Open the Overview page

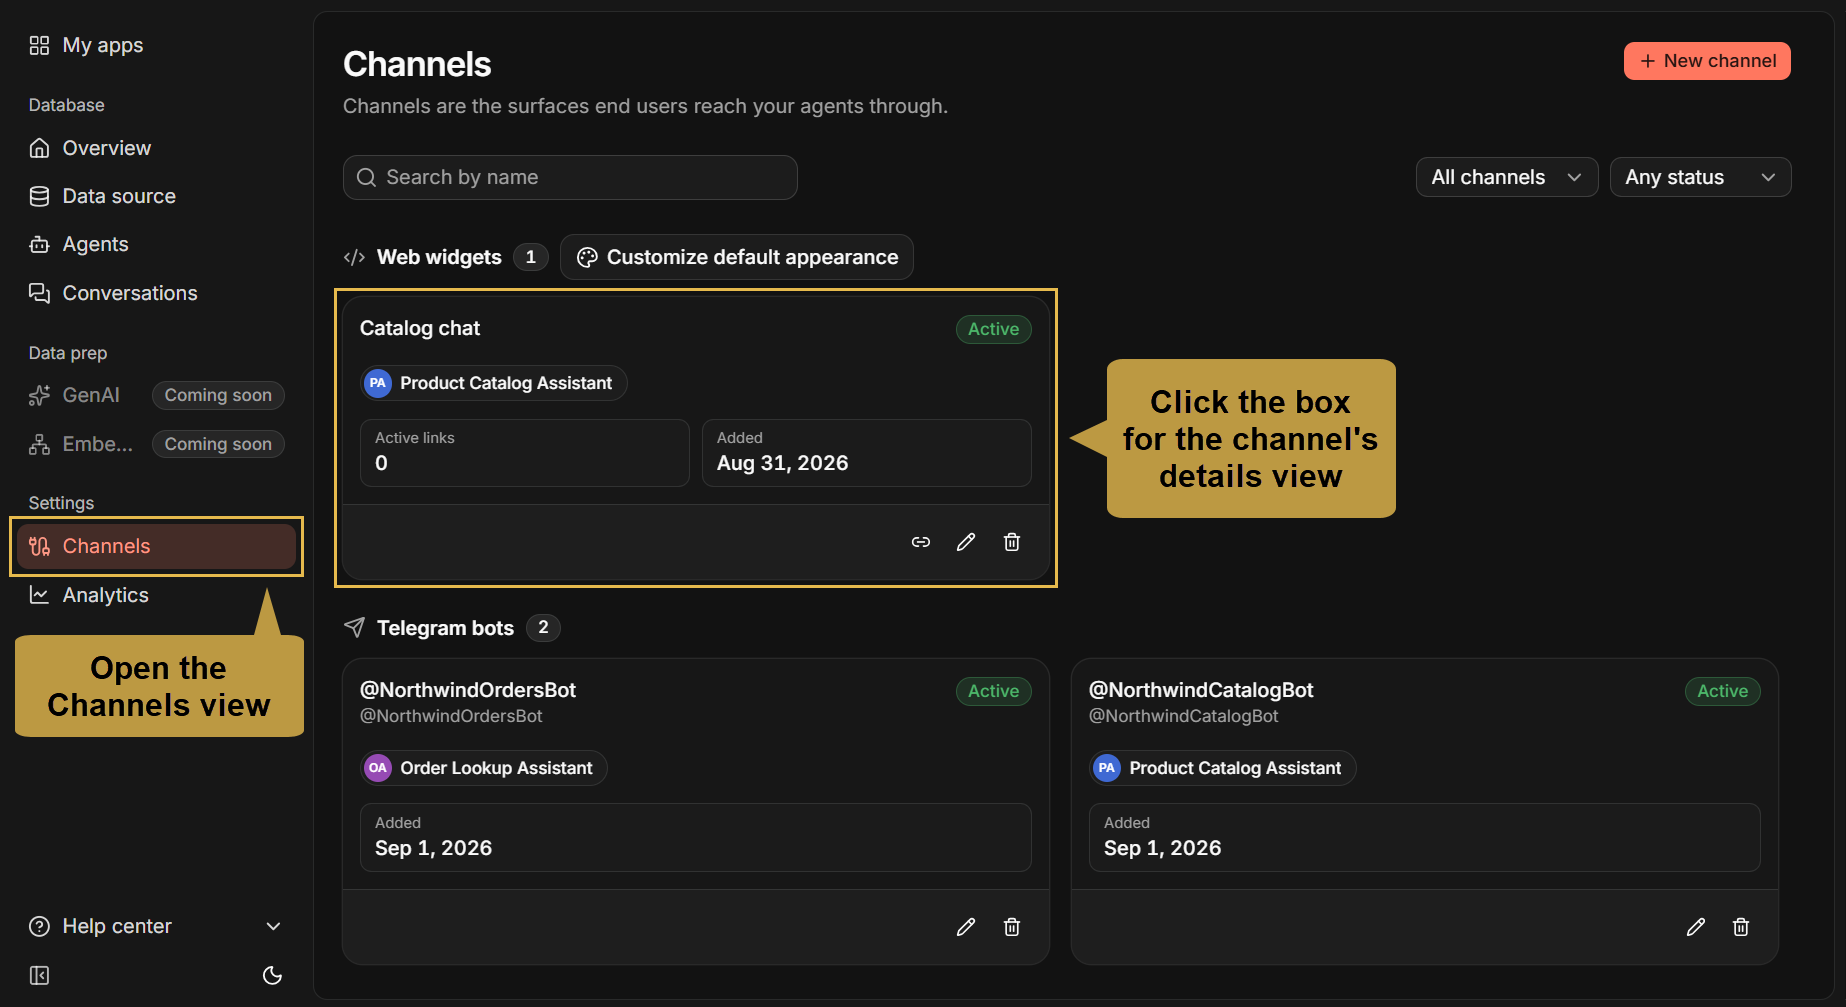coord(156,148)
